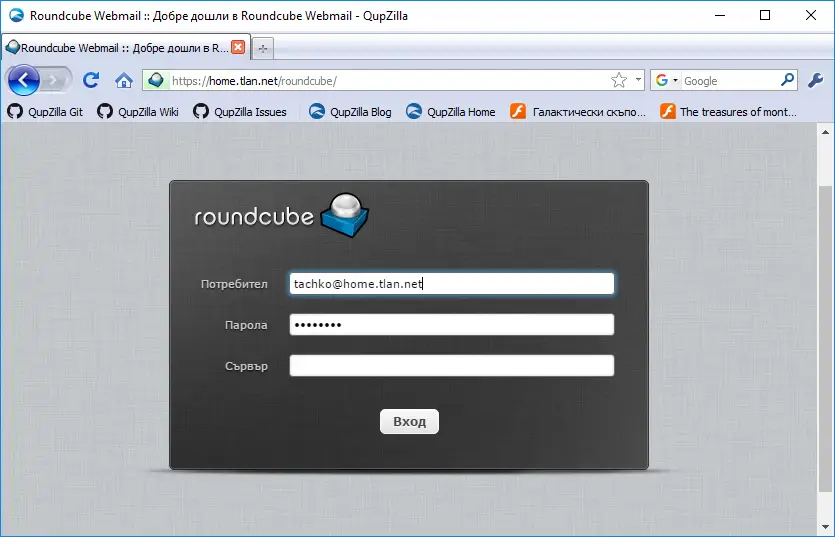835x537 pixels.
Task: Click the Вход login button
Action: pos(409,421)
